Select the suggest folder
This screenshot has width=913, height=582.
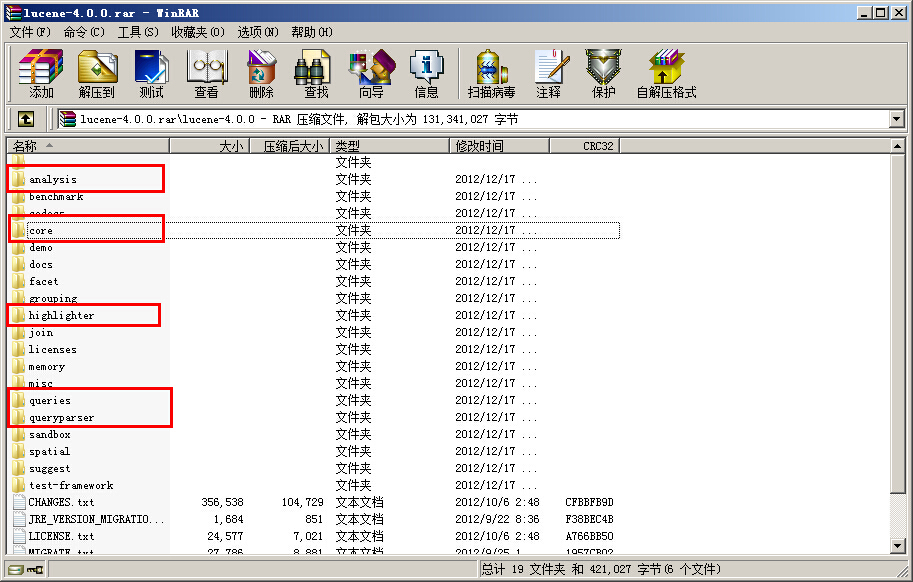point(49,468)
